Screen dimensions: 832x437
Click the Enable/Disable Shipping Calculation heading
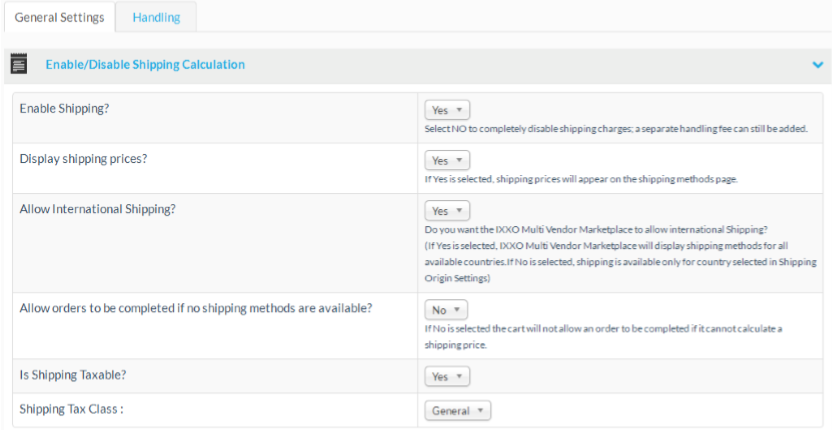click(x=145, y=65)
